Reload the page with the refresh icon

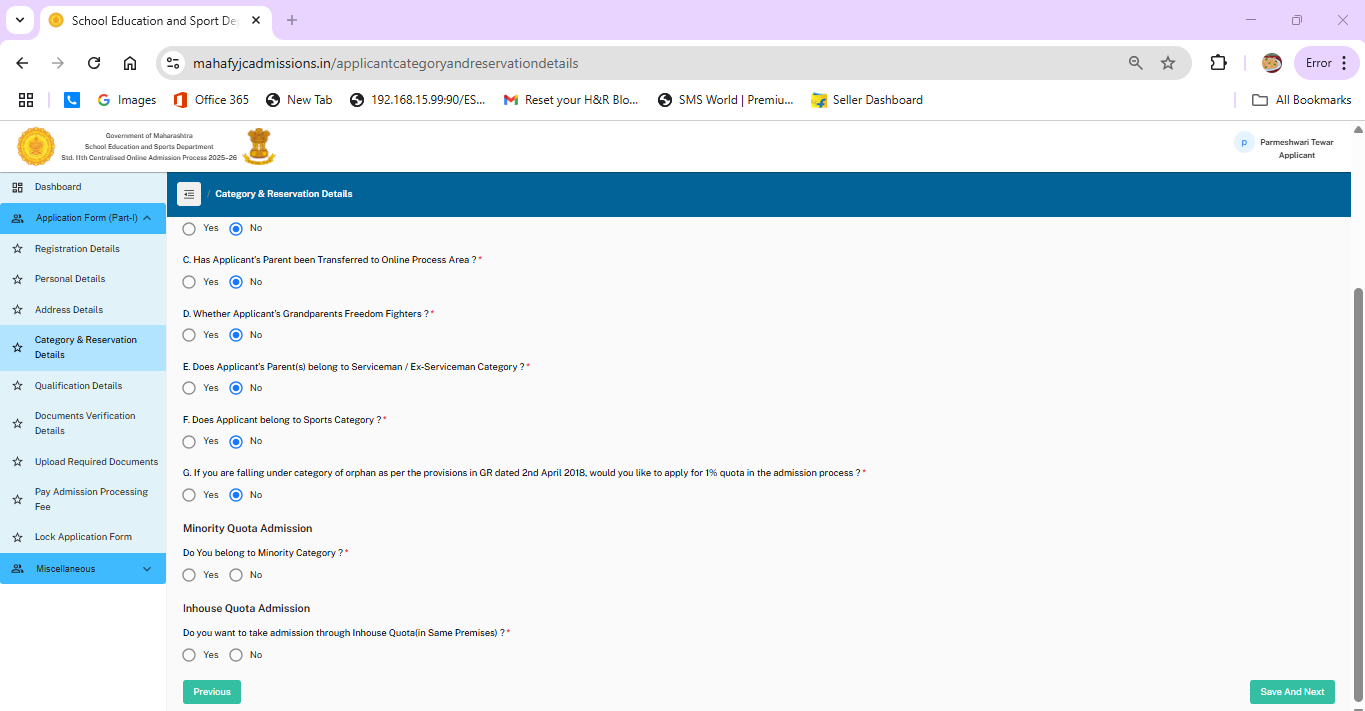94,63
